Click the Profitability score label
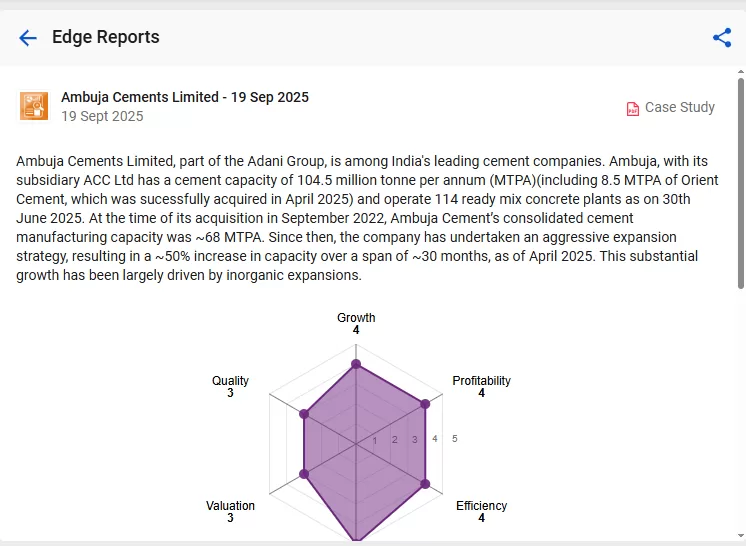The image size is (746, 546). click(481, 386)
